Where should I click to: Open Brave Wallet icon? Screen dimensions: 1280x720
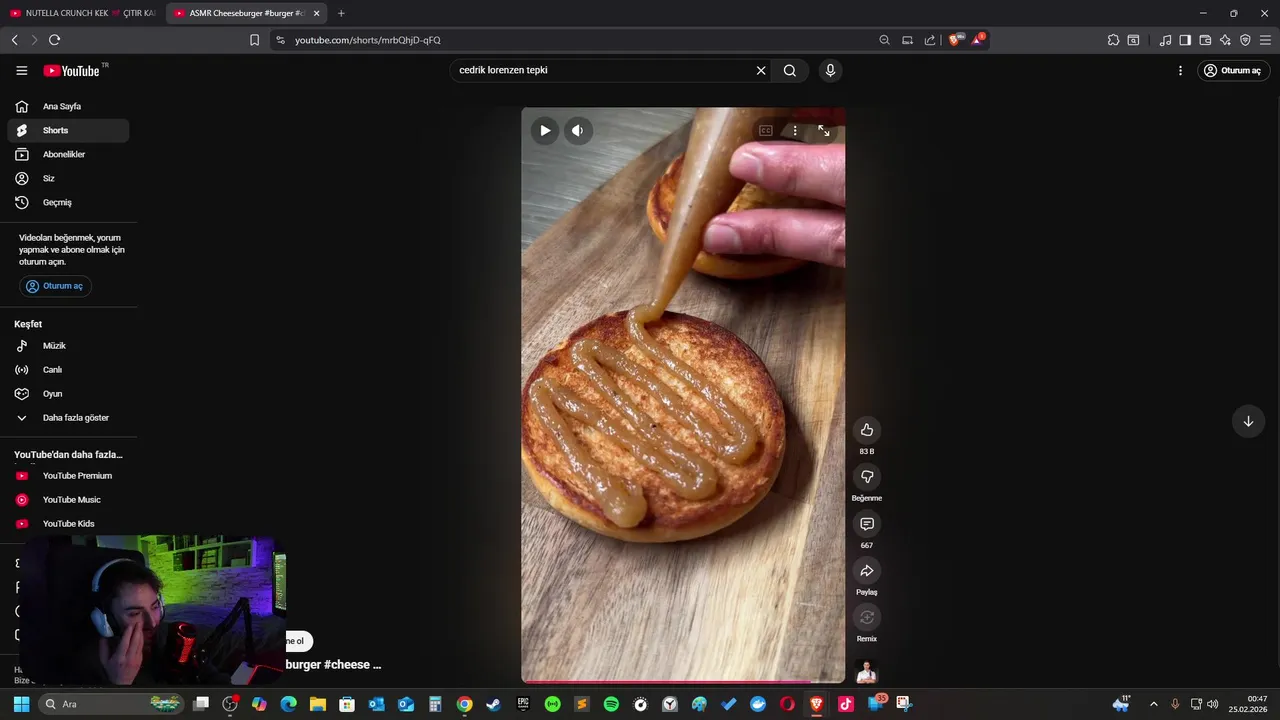click(1205, 40)
